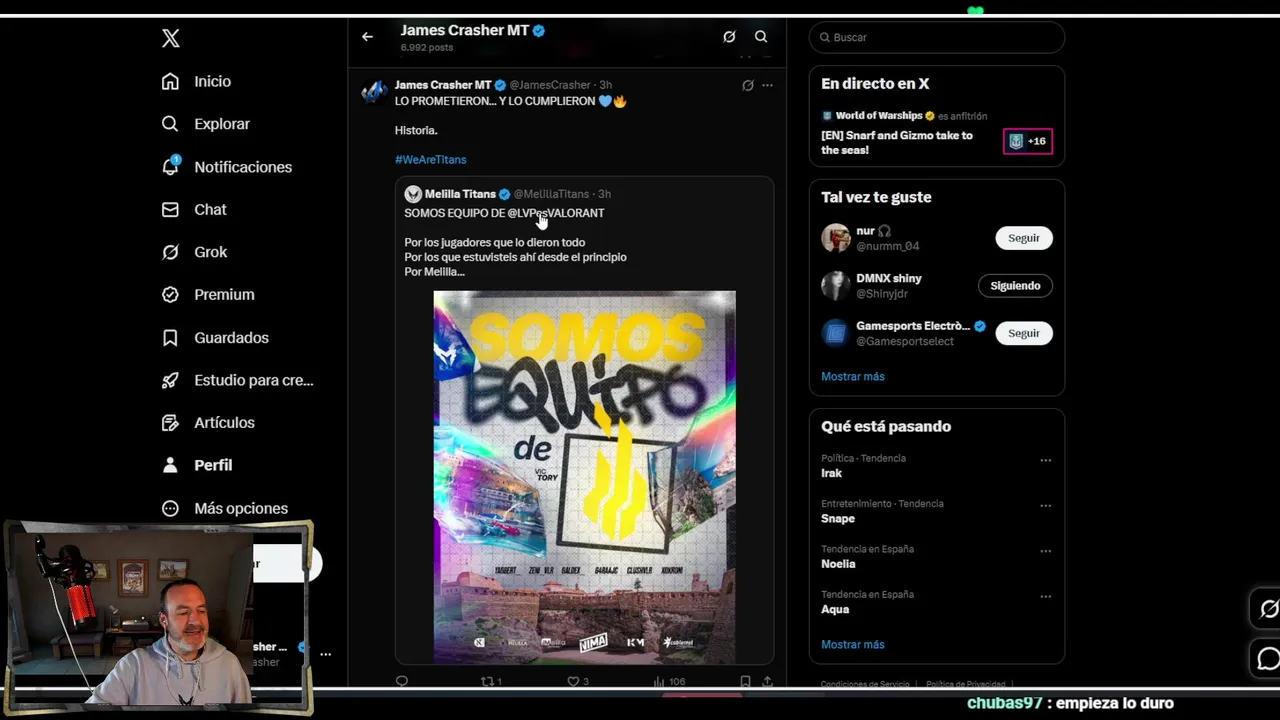The height and width of the screenshot is (720, 1280).
Task: Select Explorar menu label
Action: click(x=222, y=124)
